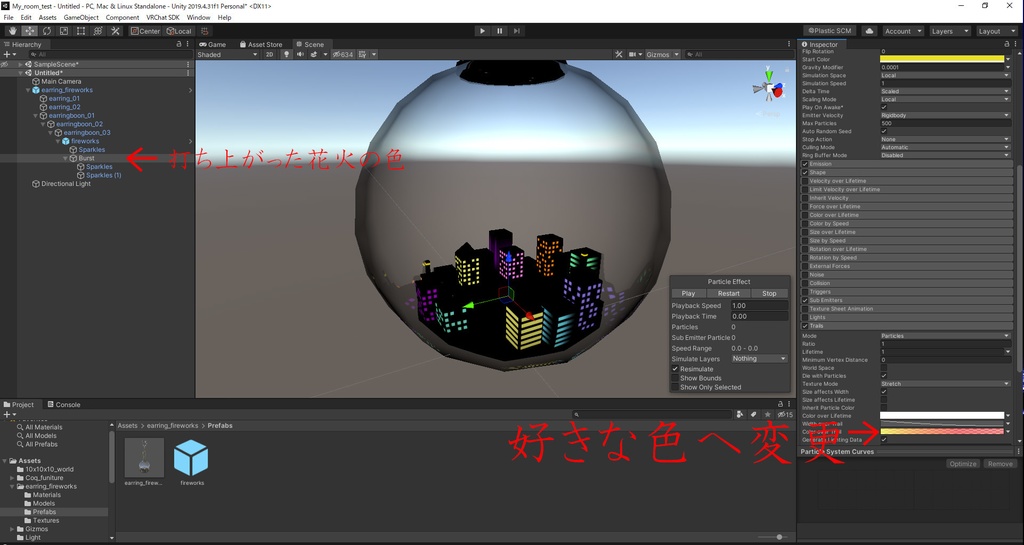1024x545 pixels.
Task: Select the Move tool
Action: [30, 31]
